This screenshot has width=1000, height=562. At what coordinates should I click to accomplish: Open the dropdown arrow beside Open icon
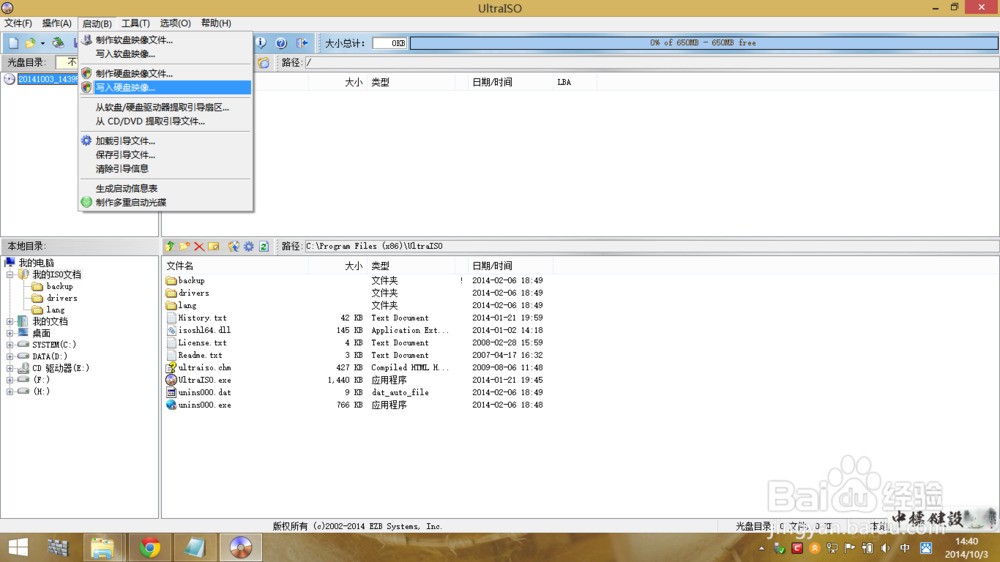[43, 43]
